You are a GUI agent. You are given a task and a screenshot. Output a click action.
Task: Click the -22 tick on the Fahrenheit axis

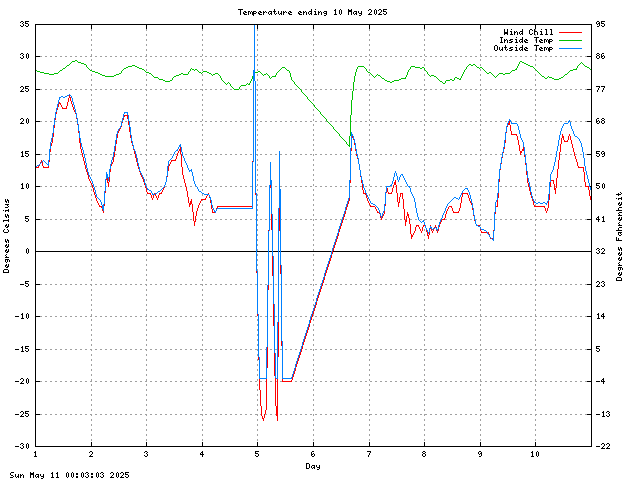pos(603,446)
